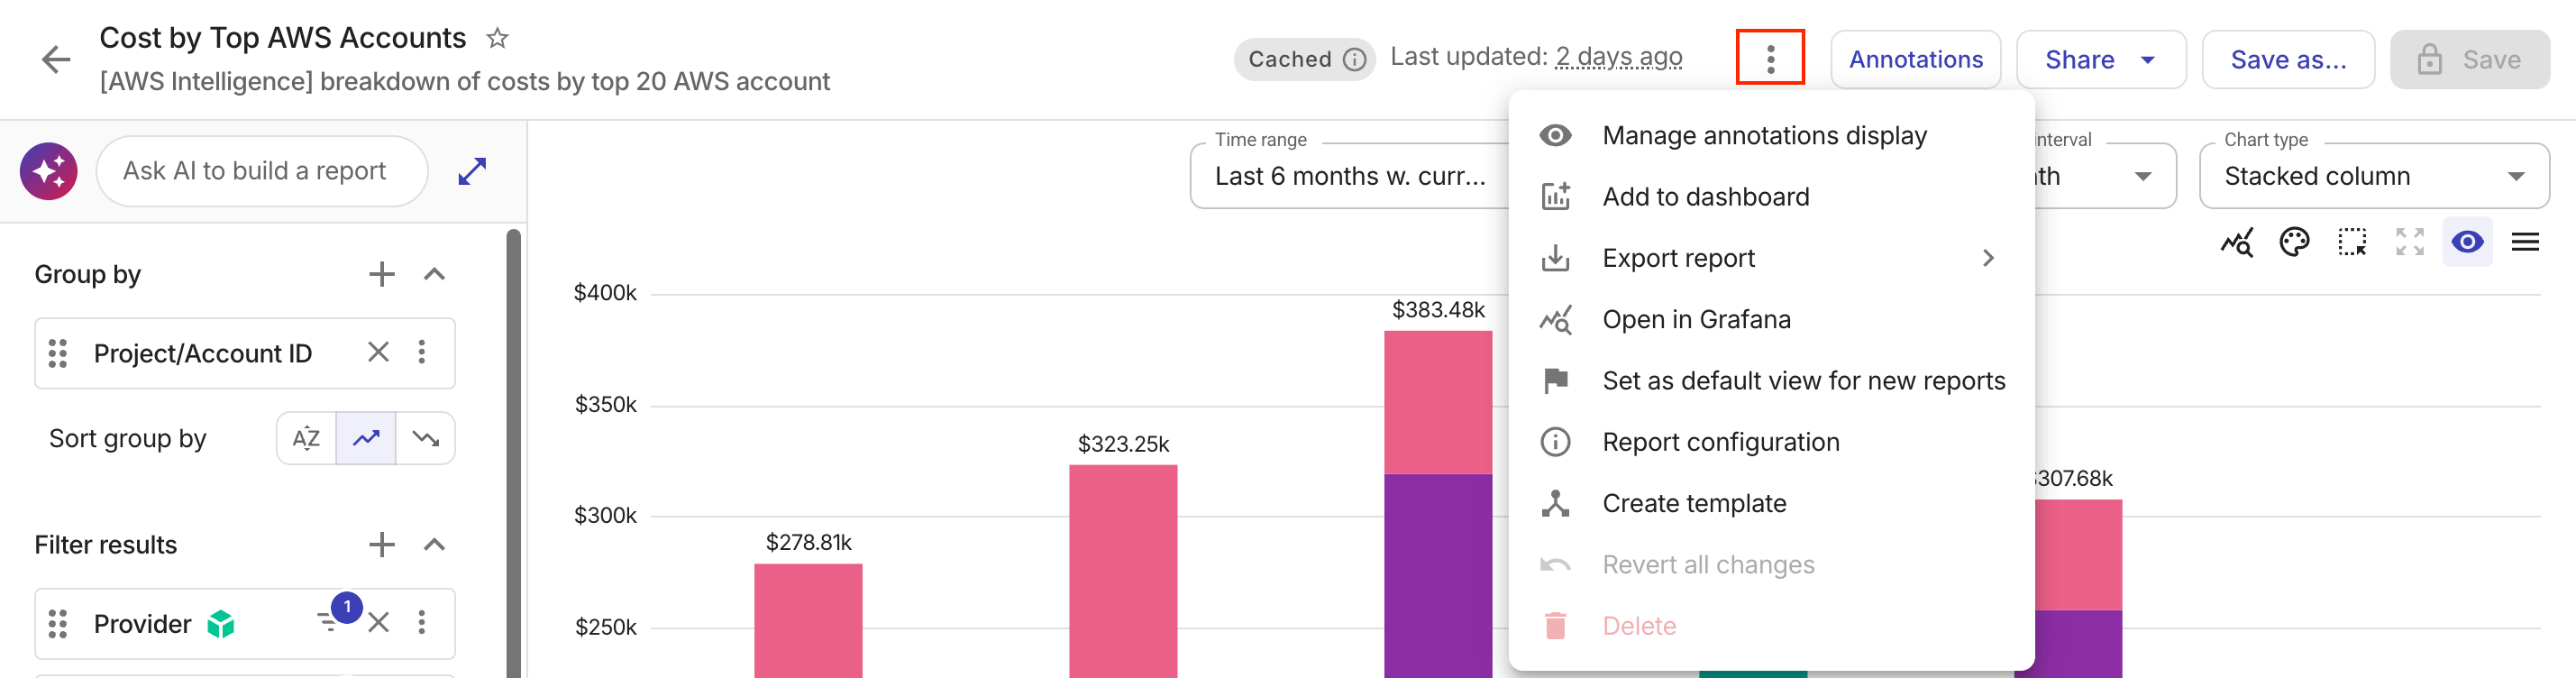Click the Save as... button
The width and height of the screenshot is (2576, 678).
pos(2287,60)
